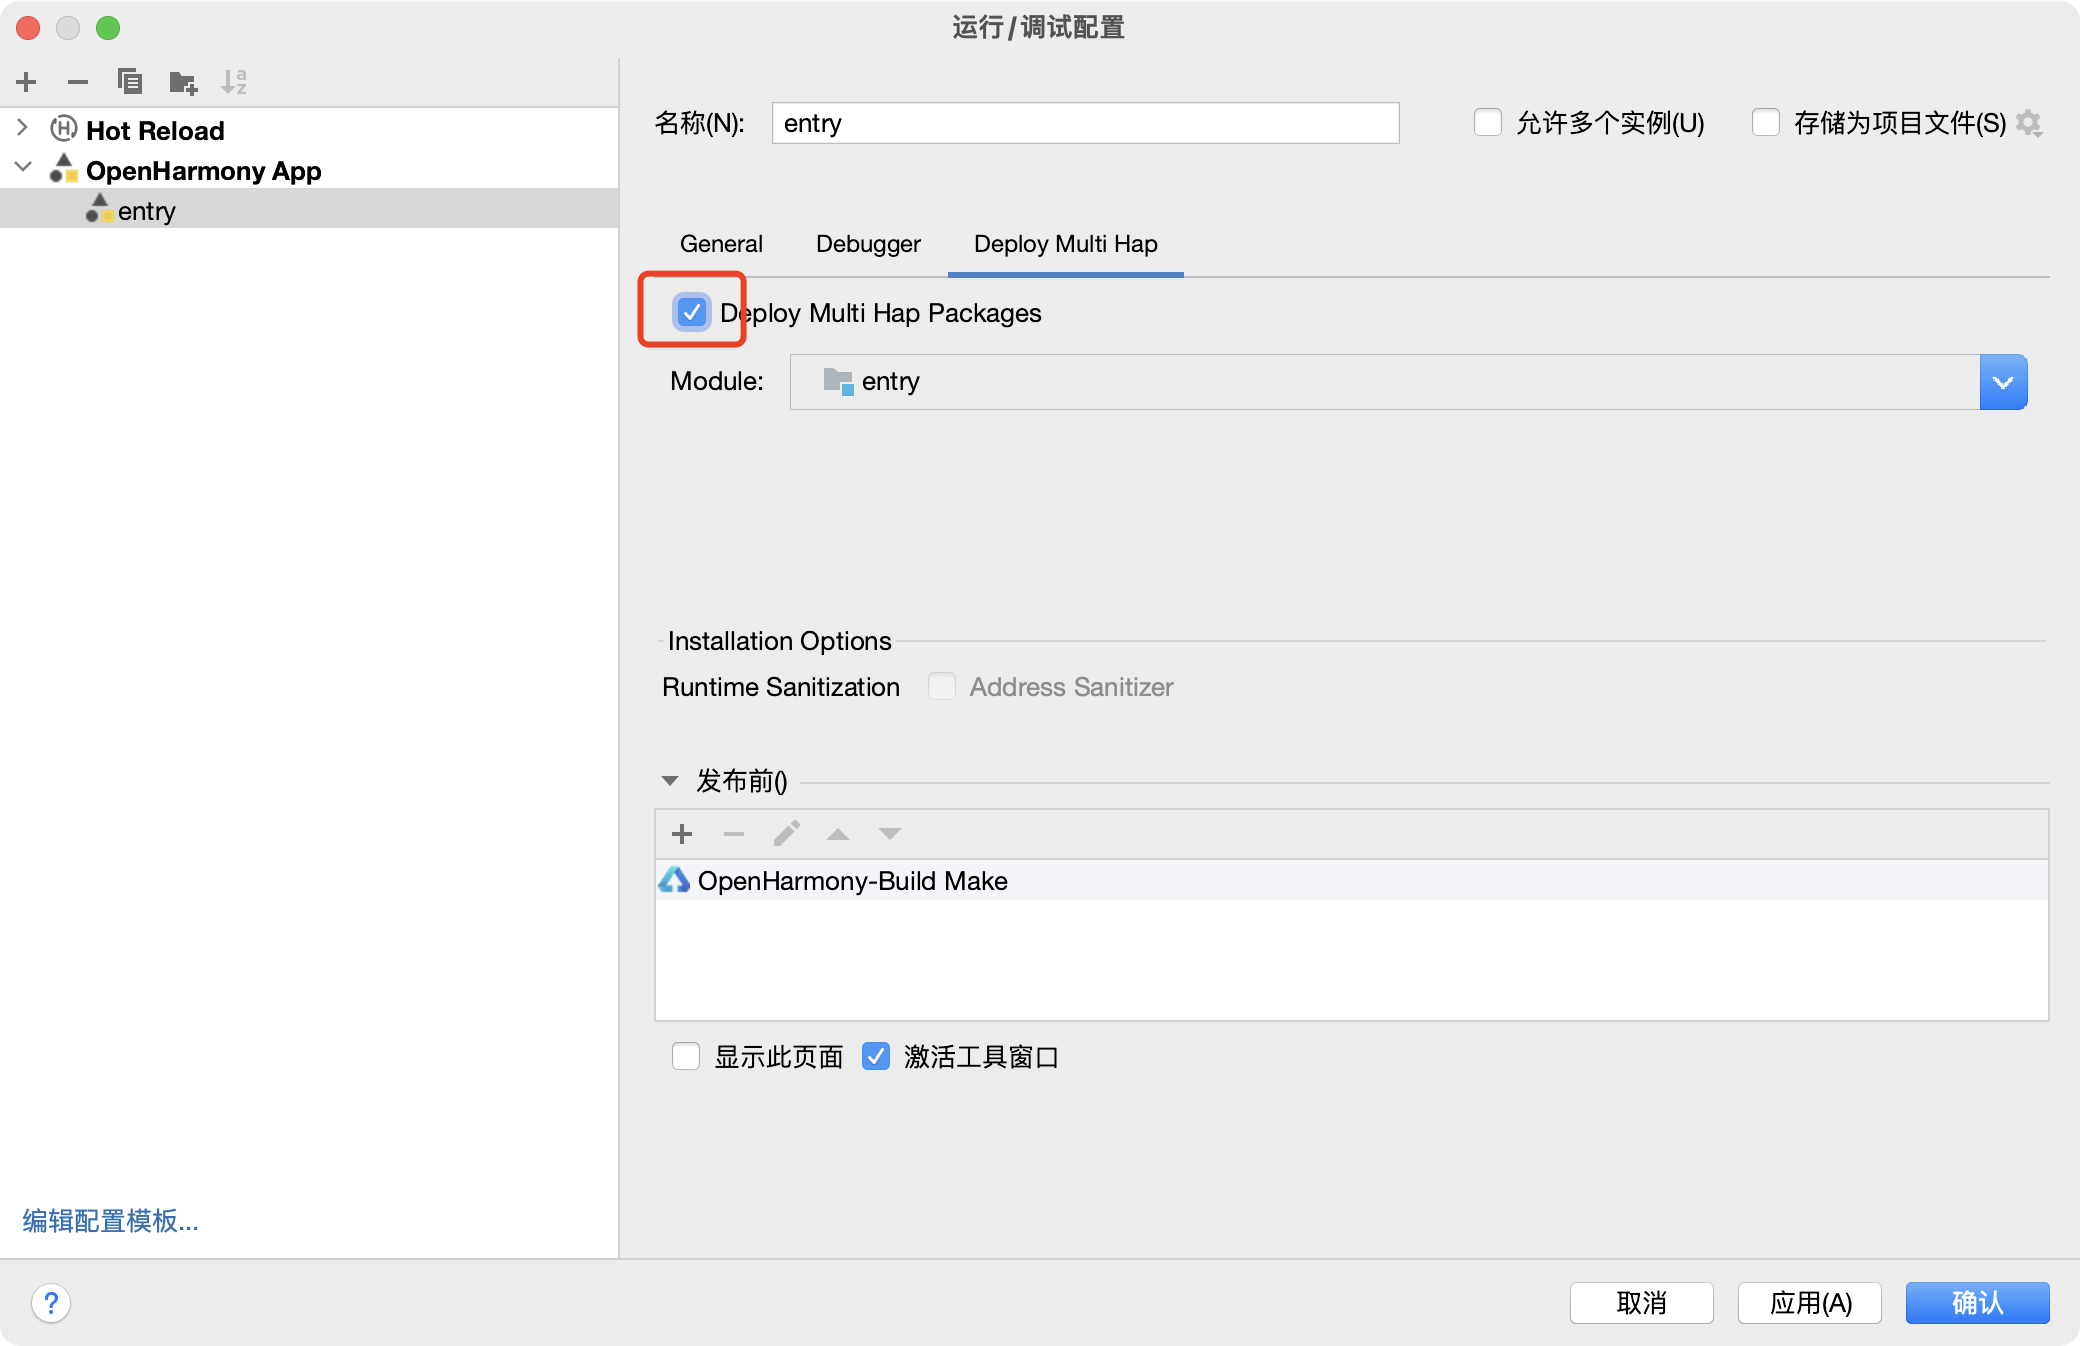Click the name input field
Screen dimensions: 2080x1346
tap(1085, 123)
